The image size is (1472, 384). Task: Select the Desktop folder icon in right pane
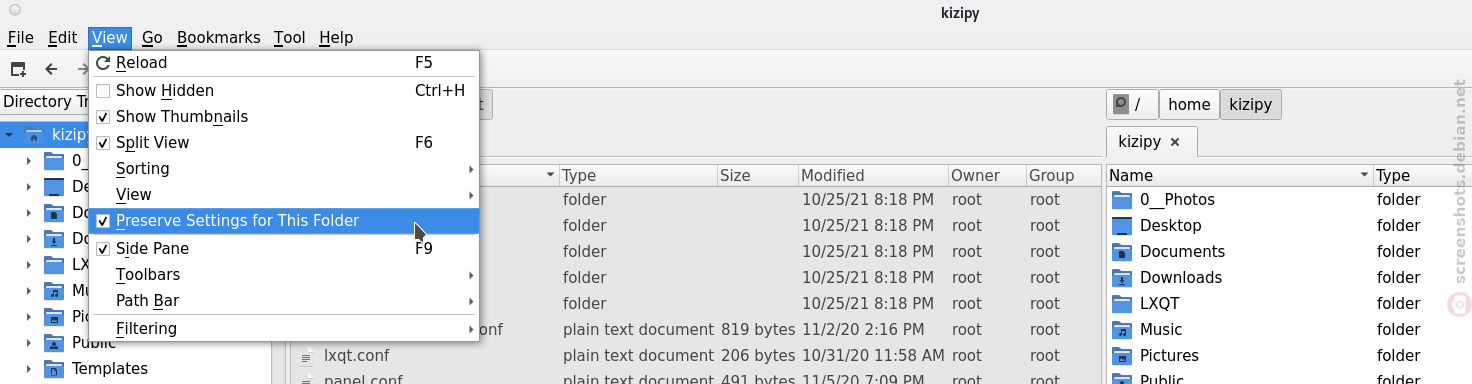pos(1122,226)
